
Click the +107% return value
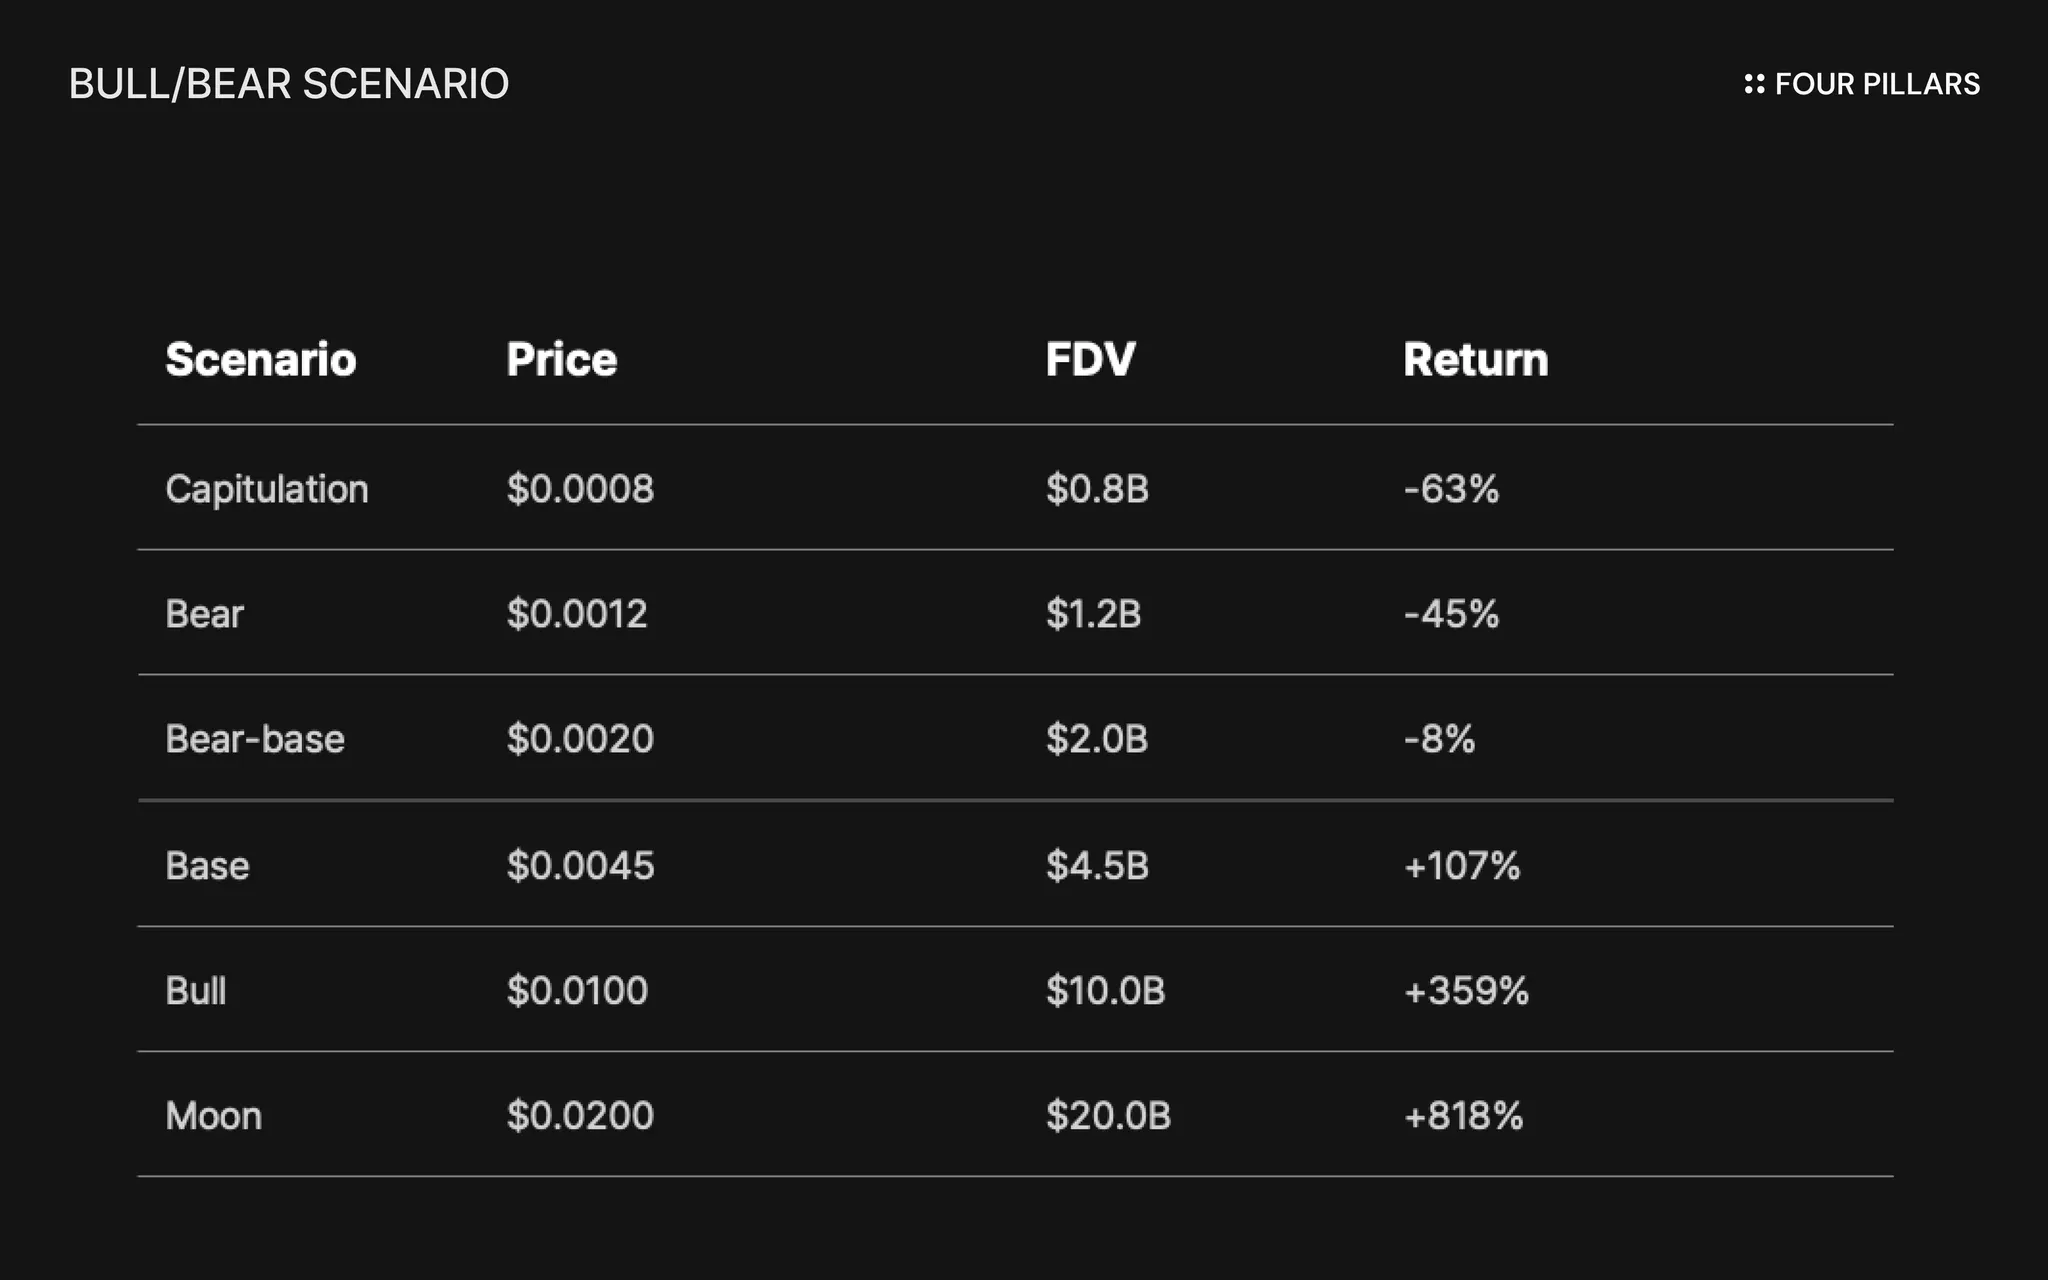click(x=1461, y=865)
